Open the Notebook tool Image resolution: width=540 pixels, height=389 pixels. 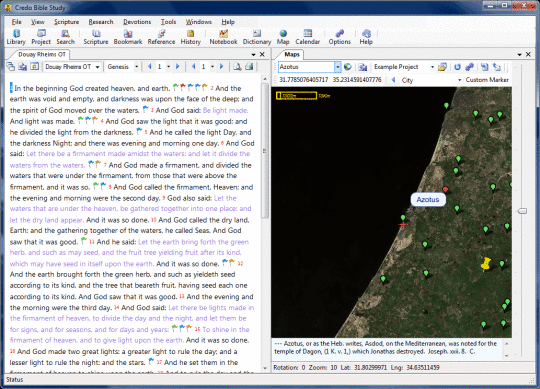pyautogui.click(x=223, y=37)
